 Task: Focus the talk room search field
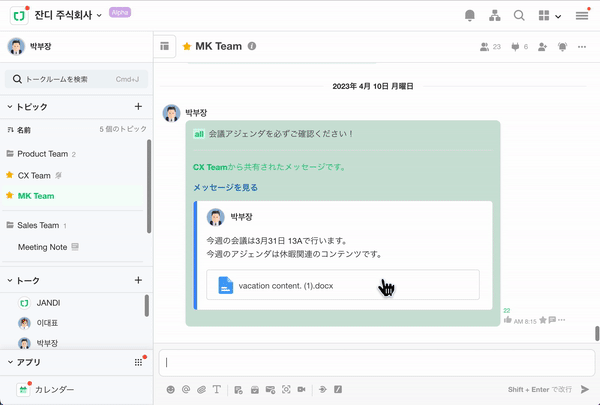pos(76,79)
